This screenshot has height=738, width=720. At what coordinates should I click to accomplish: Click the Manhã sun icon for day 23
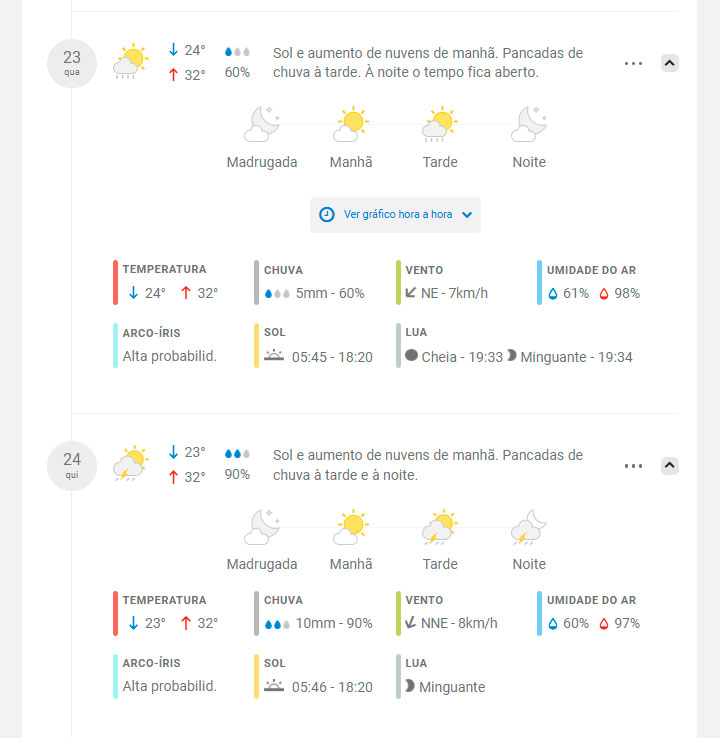351,125
